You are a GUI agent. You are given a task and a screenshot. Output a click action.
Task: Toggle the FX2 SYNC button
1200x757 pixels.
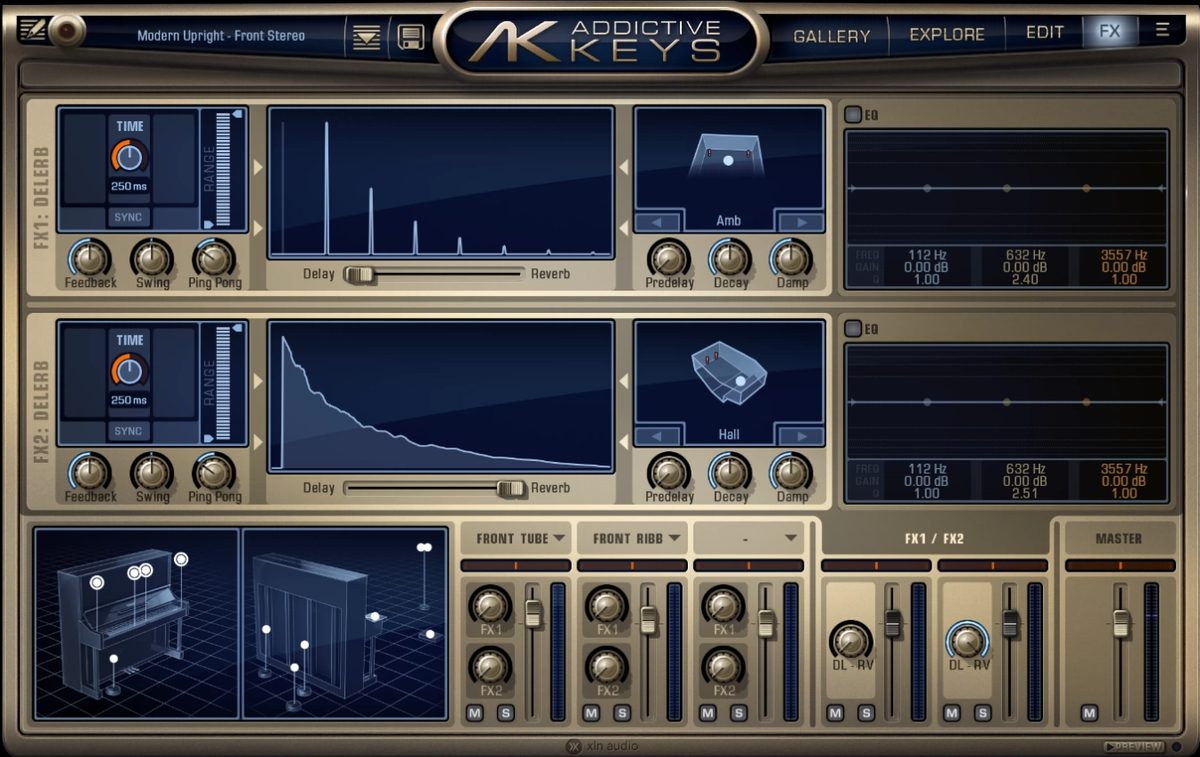pyautogui.click(x=128, y=431)
